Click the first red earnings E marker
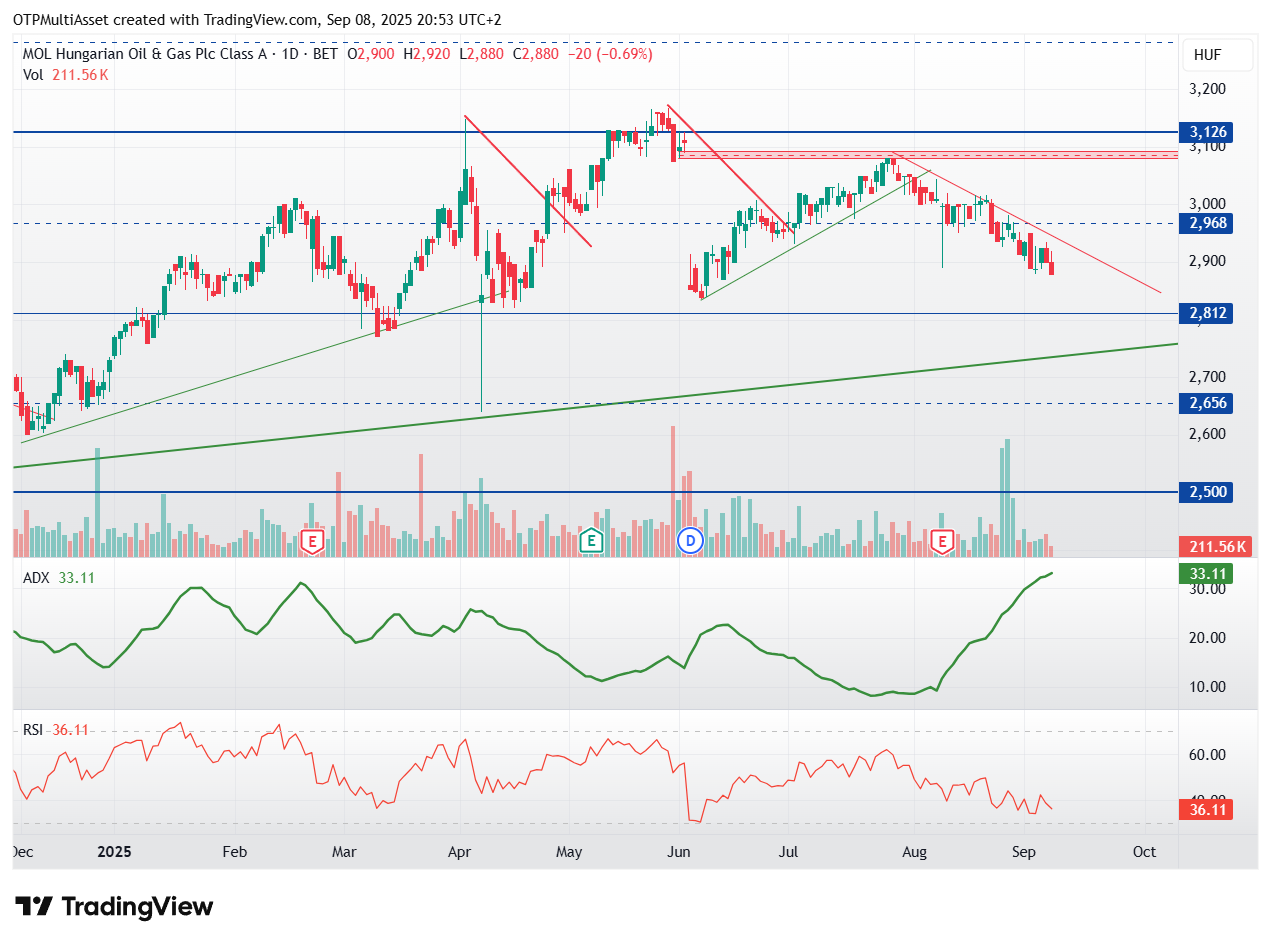1271x944 pixels. click(312, 542)
